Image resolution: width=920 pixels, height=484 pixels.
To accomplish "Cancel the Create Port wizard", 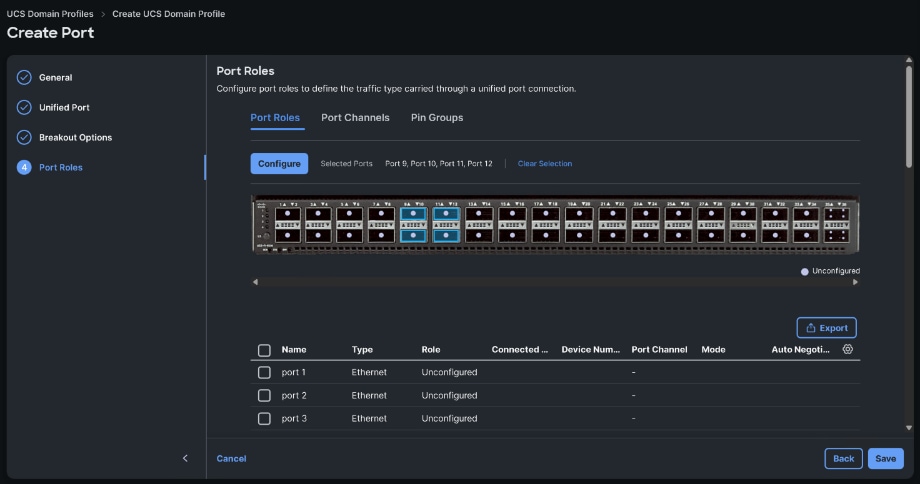I will (231, 459).
